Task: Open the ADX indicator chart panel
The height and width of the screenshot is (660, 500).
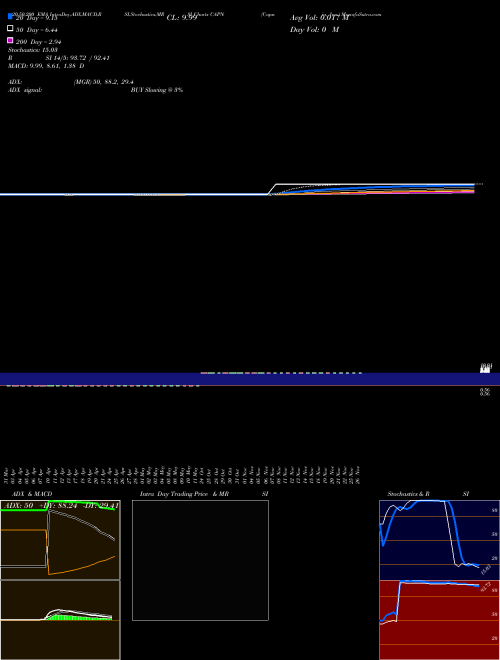Action: tap(60, 540)
